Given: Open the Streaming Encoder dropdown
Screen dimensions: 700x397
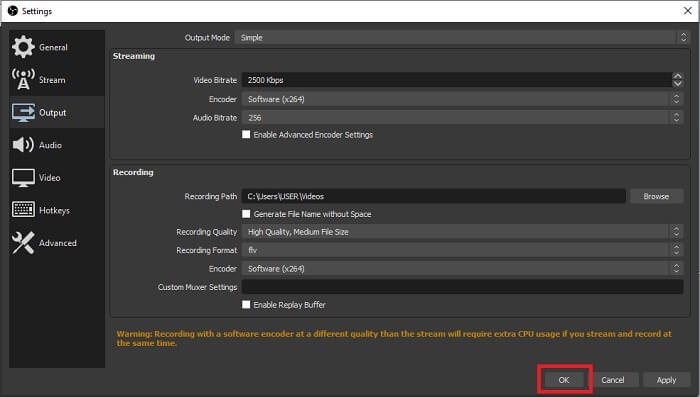Looking at the screenshot, I should click(462, 99).
